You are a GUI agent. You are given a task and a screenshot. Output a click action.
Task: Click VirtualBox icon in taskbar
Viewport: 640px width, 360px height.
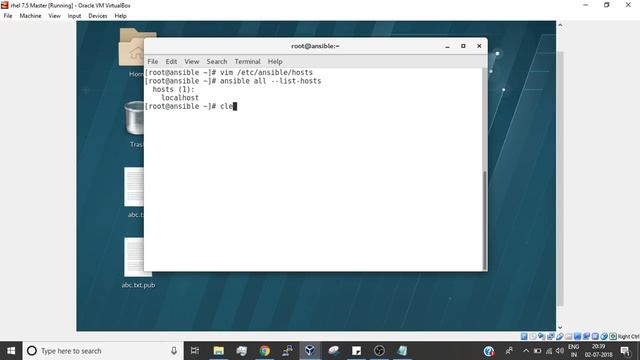coord(310,351)
